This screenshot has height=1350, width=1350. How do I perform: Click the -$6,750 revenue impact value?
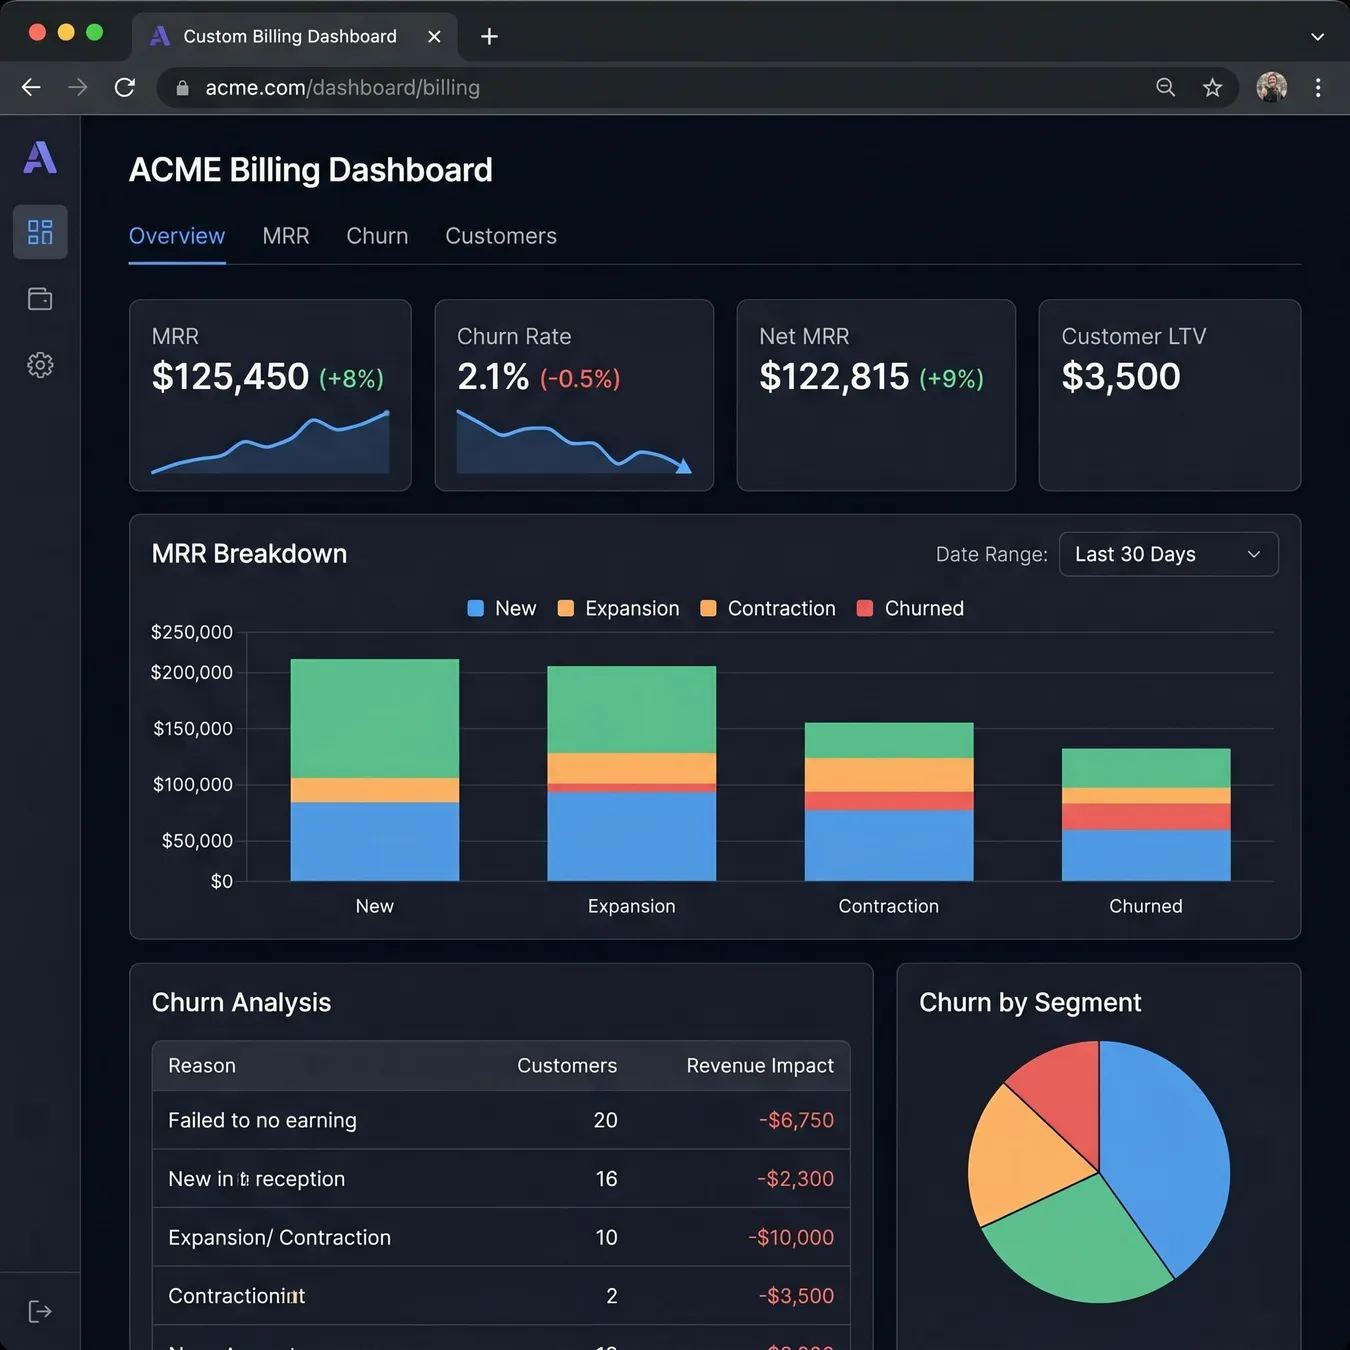coord(796,1120)
